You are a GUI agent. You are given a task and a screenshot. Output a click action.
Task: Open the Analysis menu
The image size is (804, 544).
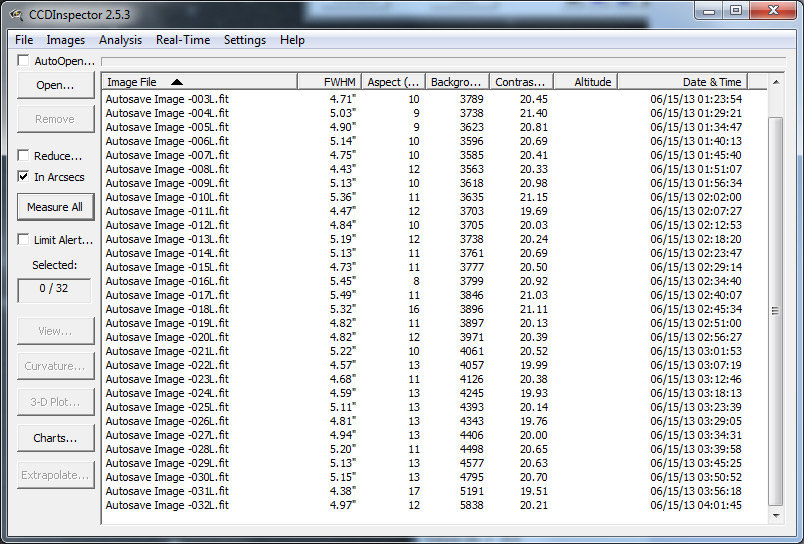(120, 40)
